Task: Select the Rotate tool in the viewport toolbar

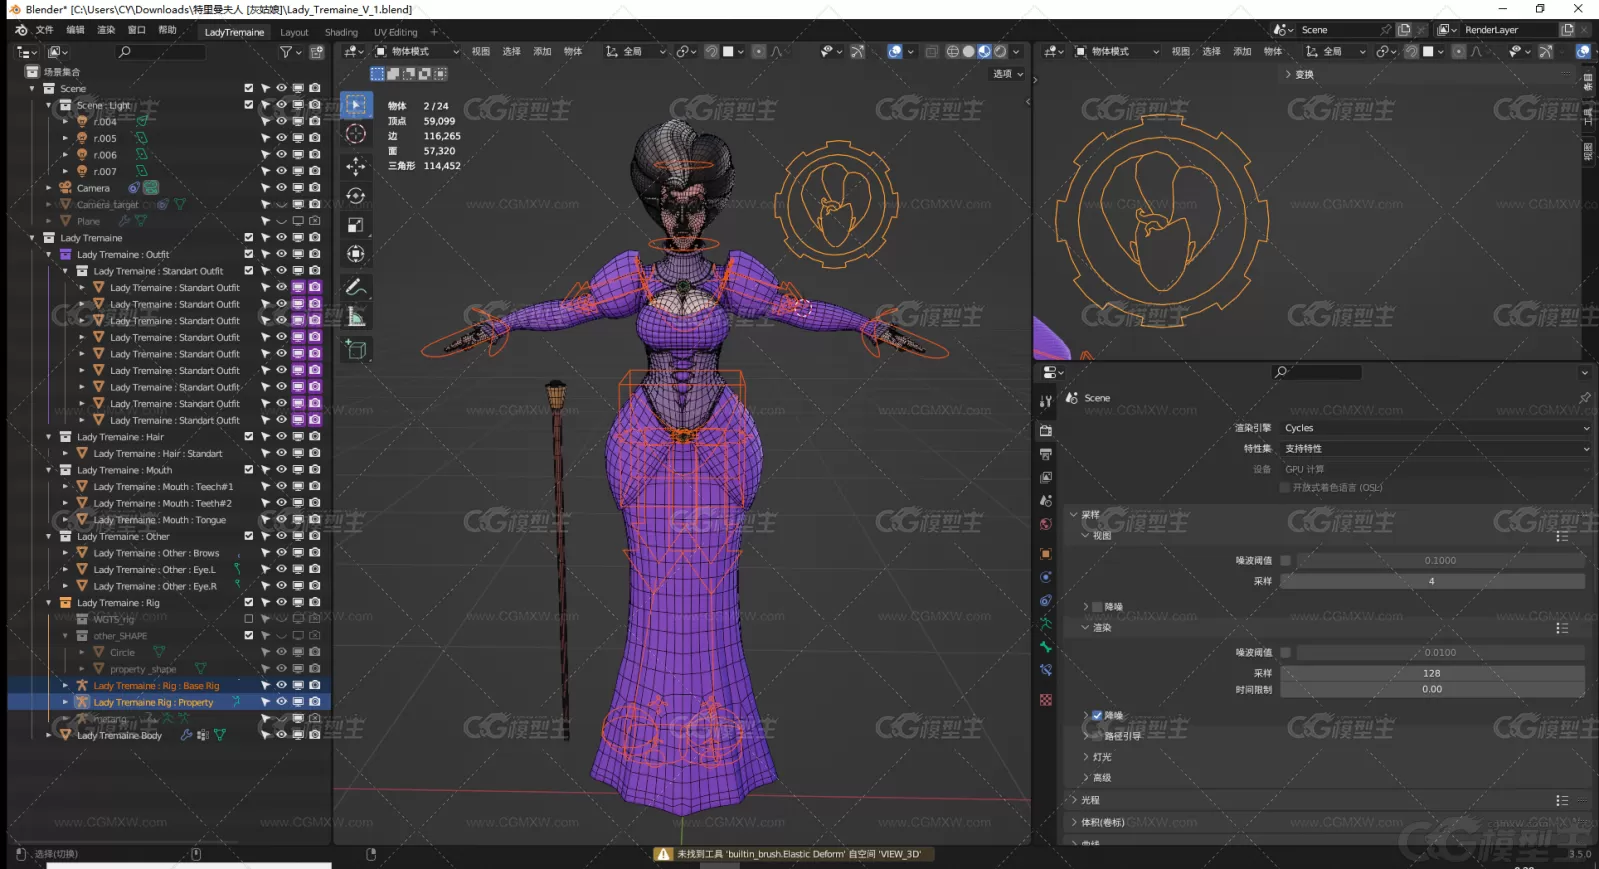Action: pyautogui.click(x=356, y=195)
